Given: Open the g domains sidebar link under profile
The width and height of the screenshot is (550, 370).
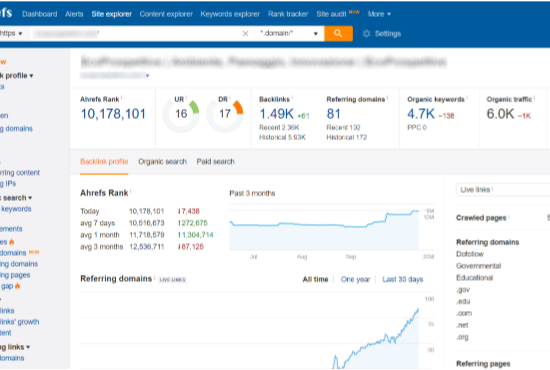Looking at the screenshot, I should 16,129.
